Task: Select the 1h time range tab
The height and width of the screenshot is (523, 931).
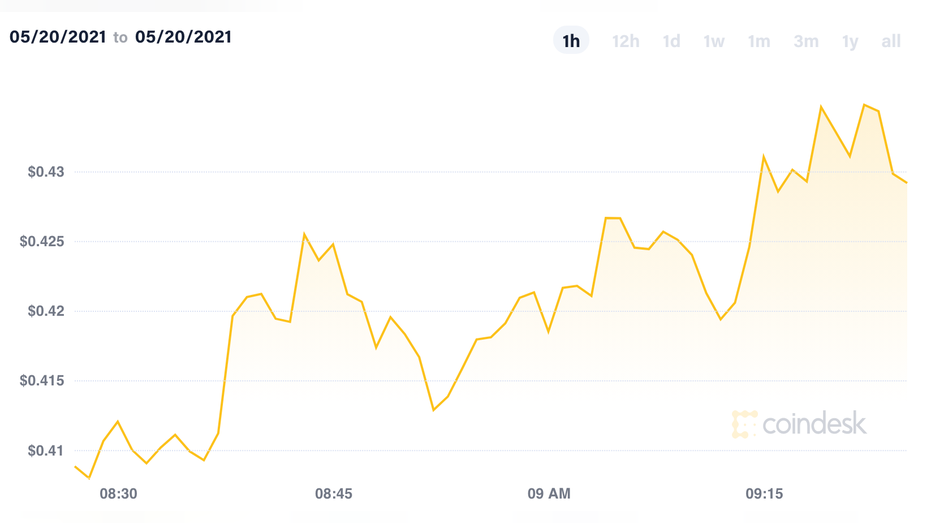Action: click(571, 40)
